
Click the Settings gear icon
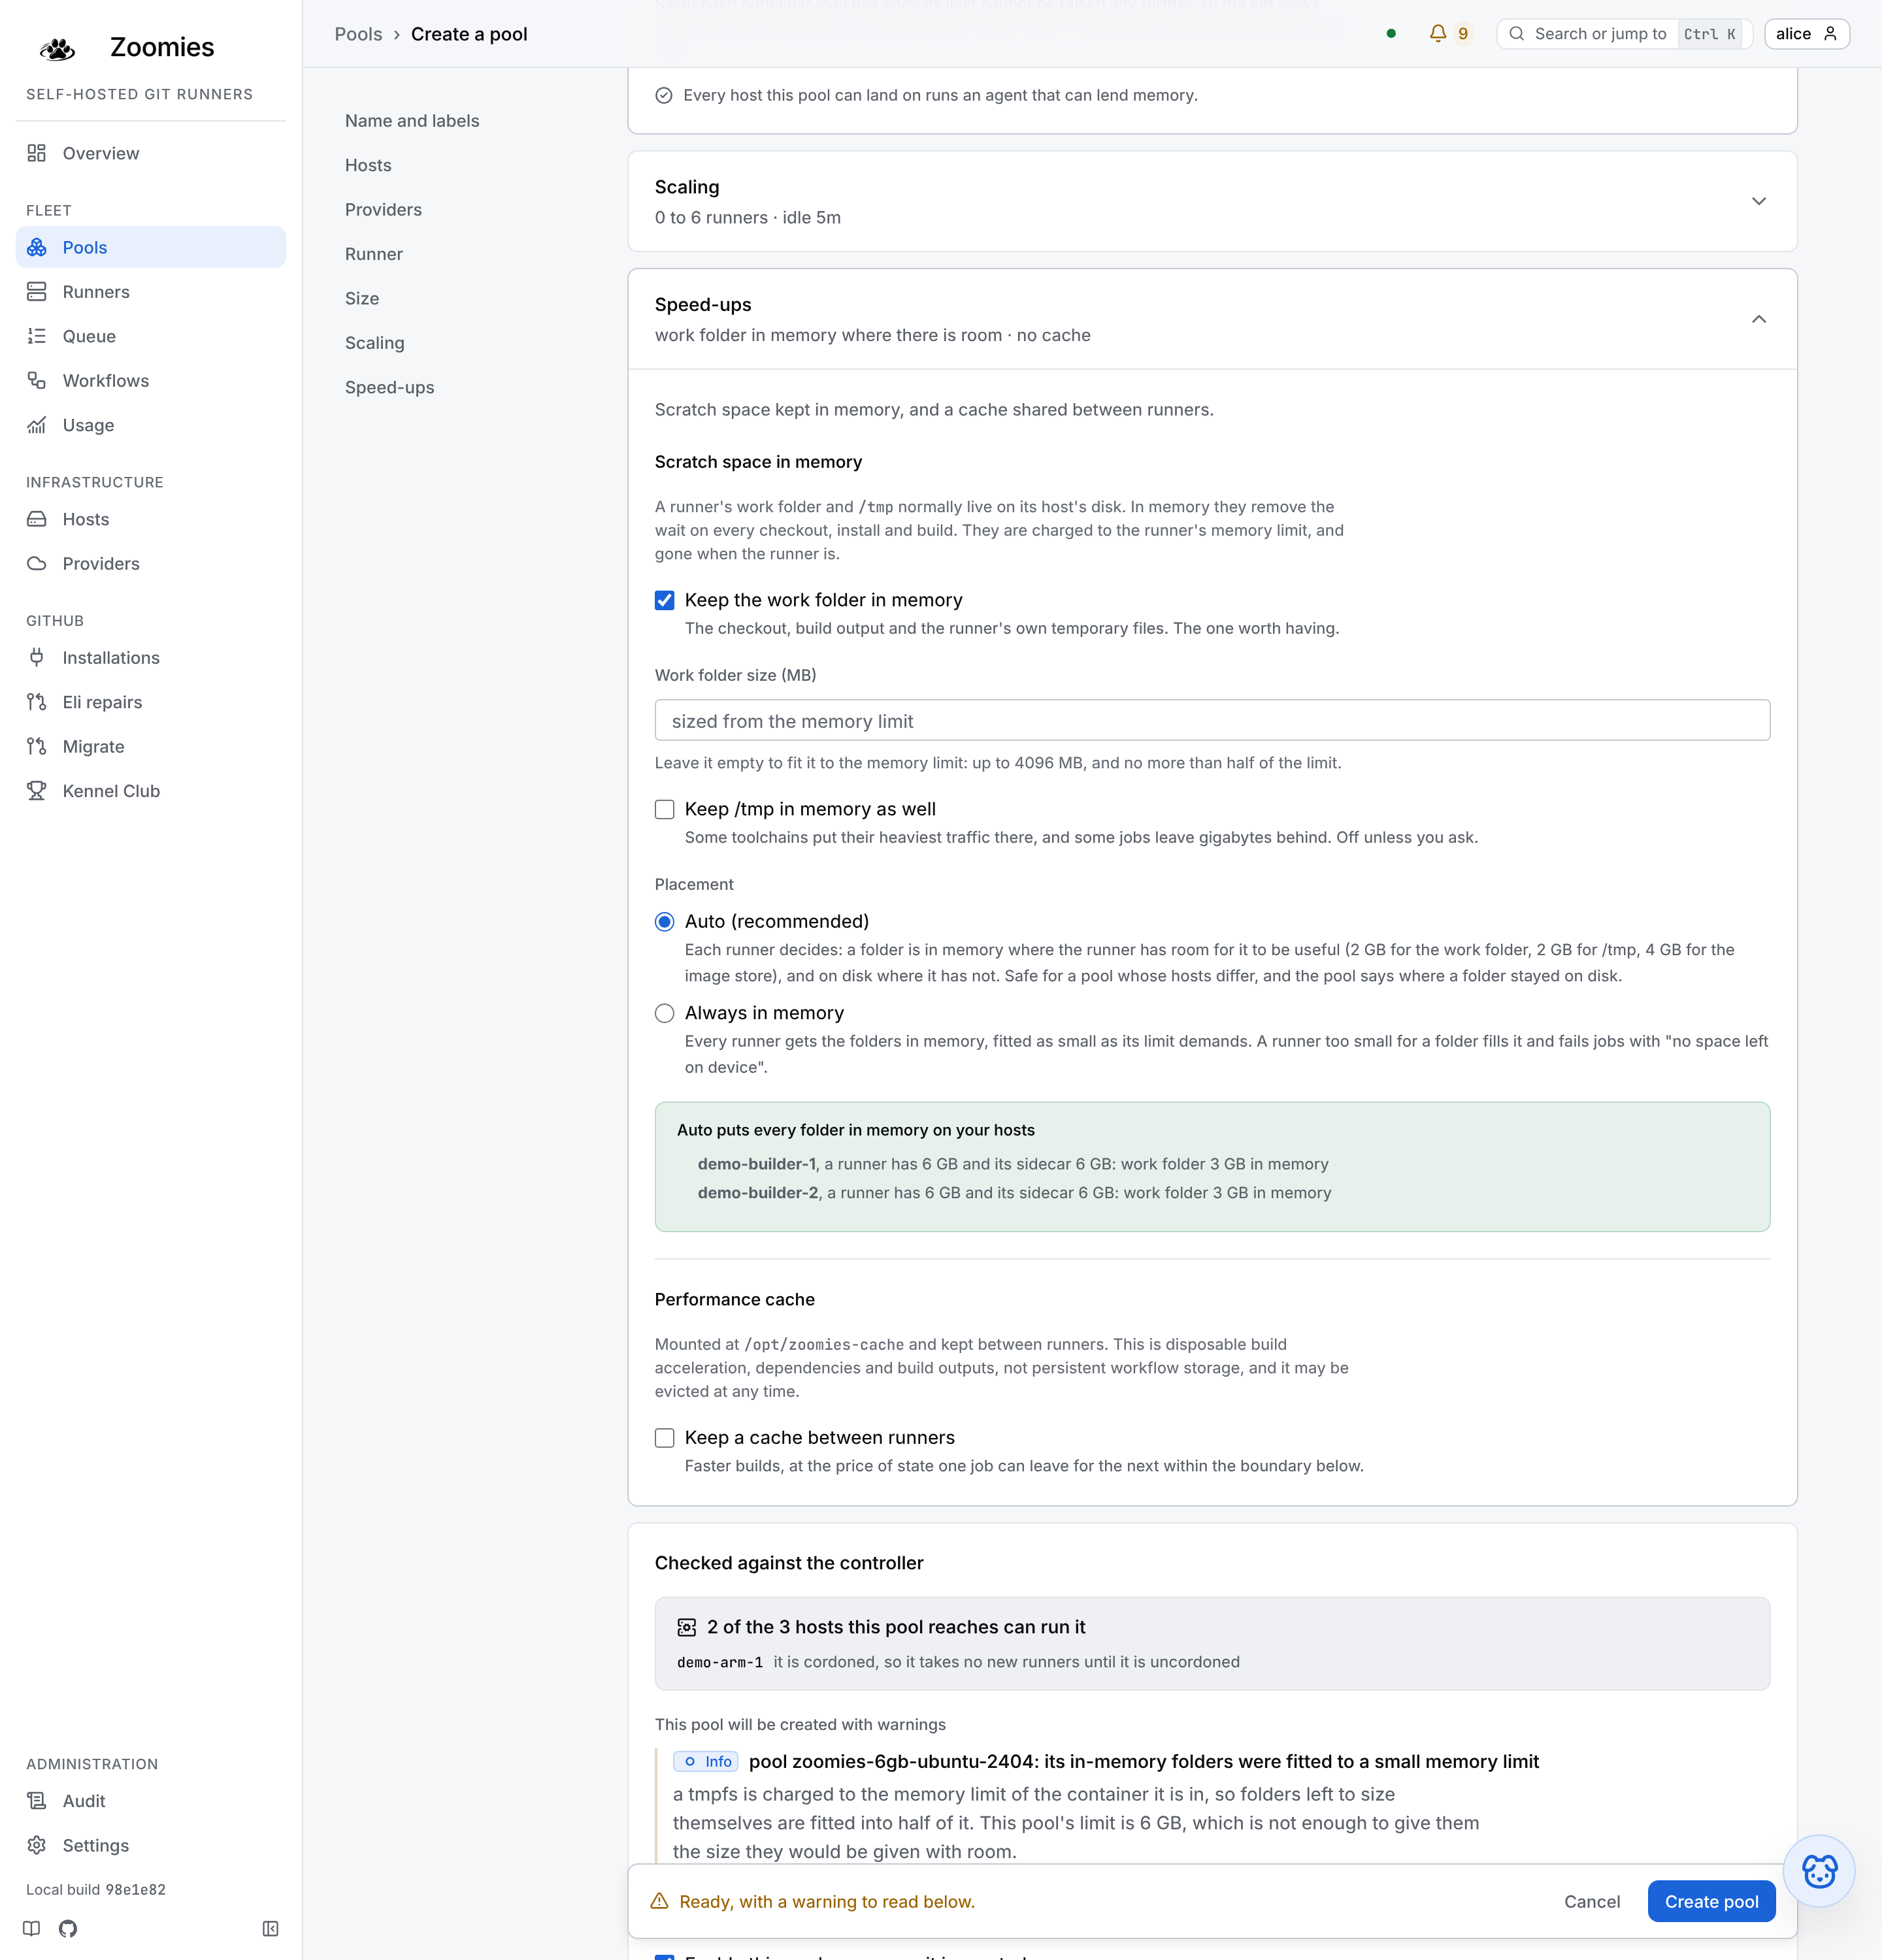click(37, 1845)
